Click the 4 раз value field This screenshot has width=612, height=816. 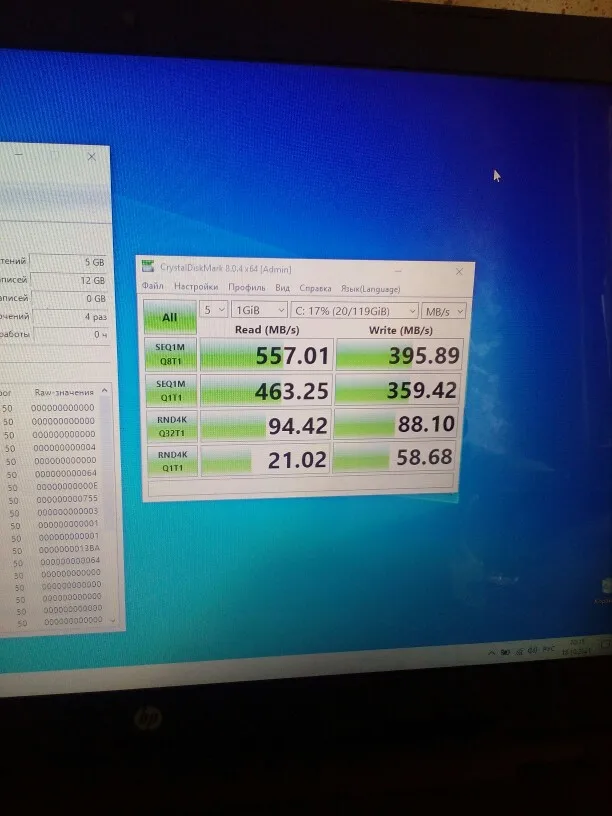(69, 316)
